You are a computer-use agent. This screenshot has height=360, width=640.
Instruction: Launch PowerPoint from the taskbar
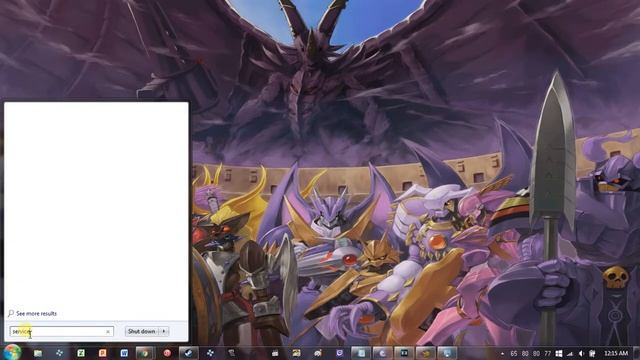pos(102,353)
